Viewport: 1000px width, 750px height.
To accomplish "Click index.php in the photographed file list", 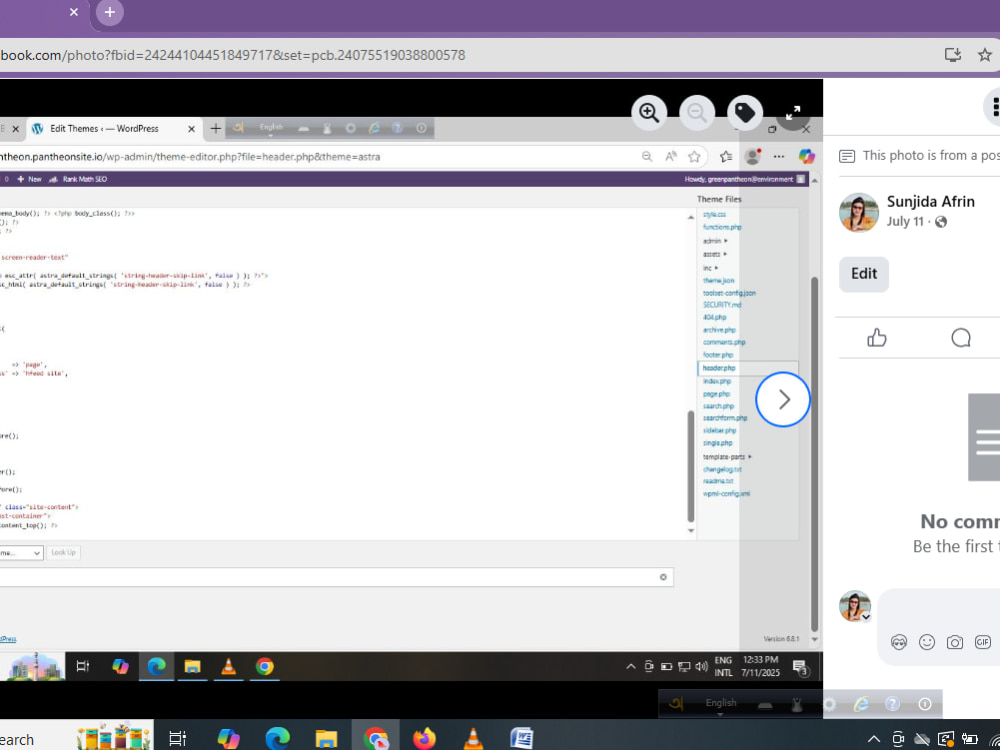I will pos(717,381).
